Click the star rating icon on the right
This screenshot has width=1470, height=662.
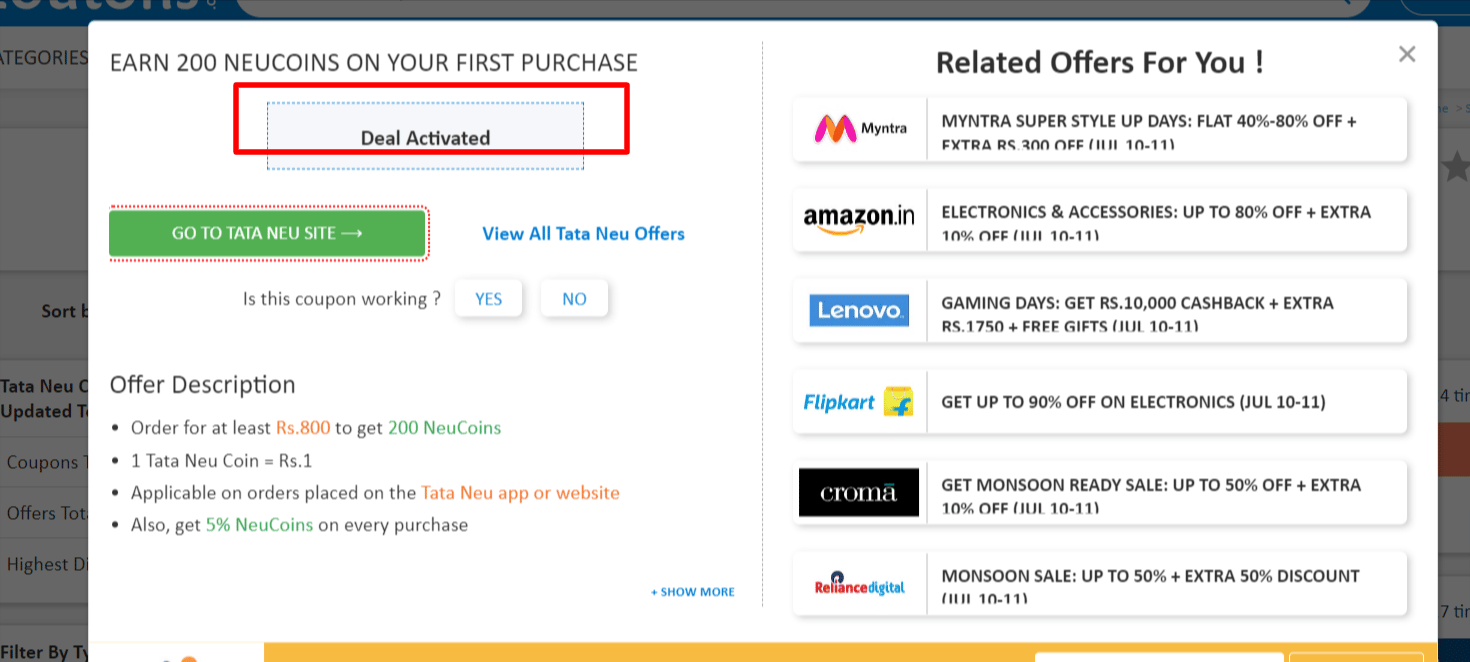click(x=1459, y=168)
